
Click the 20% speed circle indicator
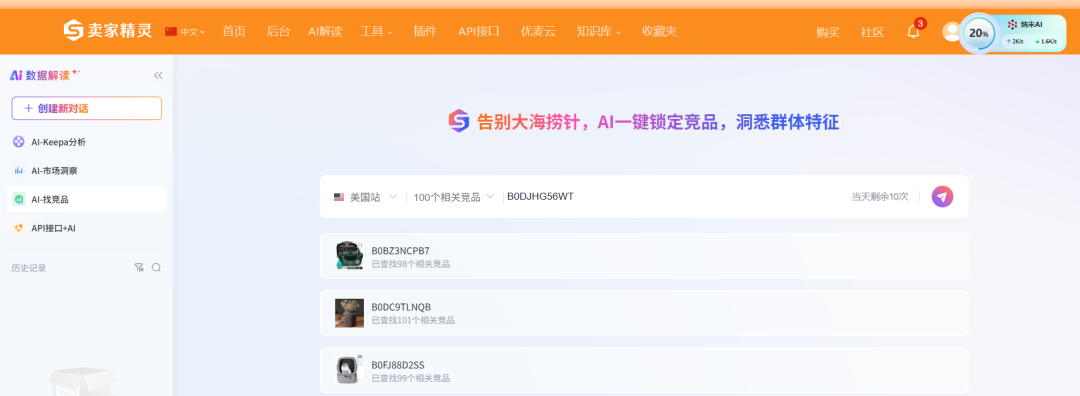point(979,33)
